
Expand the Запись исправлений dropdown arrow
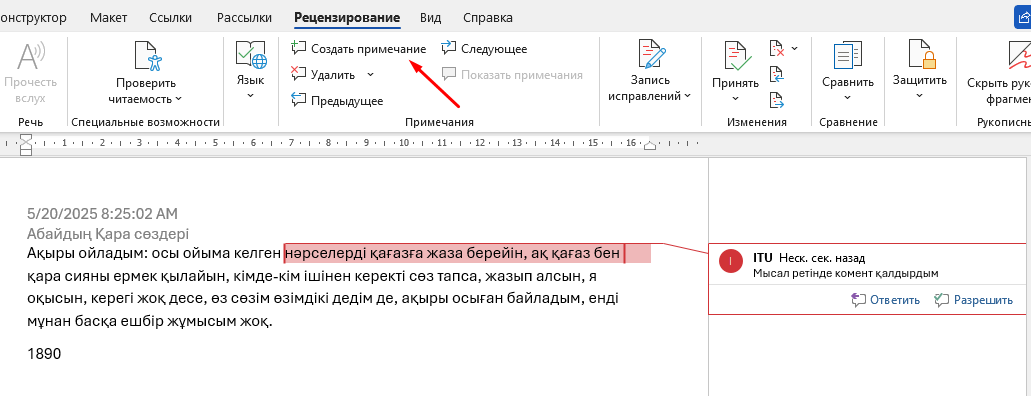[x=688, y=96]
